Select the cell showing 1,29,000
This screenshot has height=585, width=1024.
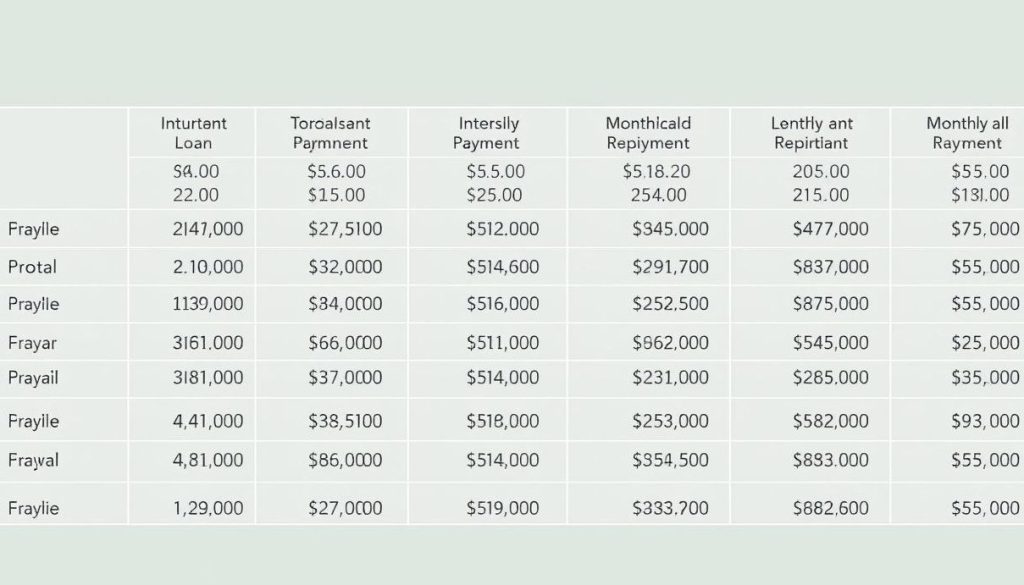(x=208, y=508)
